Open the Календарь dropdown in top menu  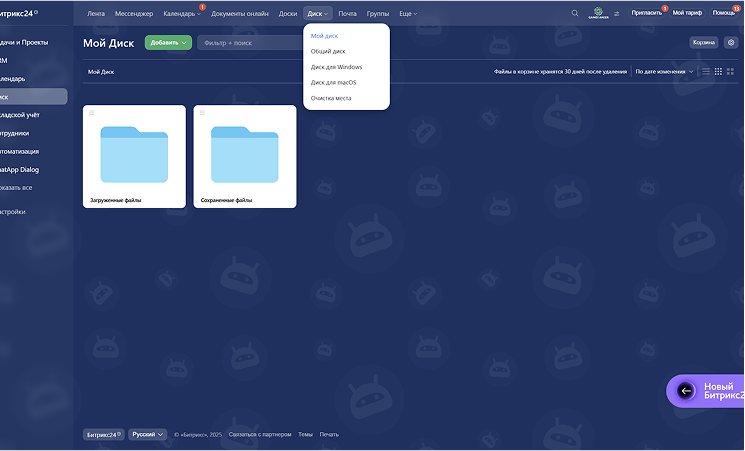click(182, 14)
